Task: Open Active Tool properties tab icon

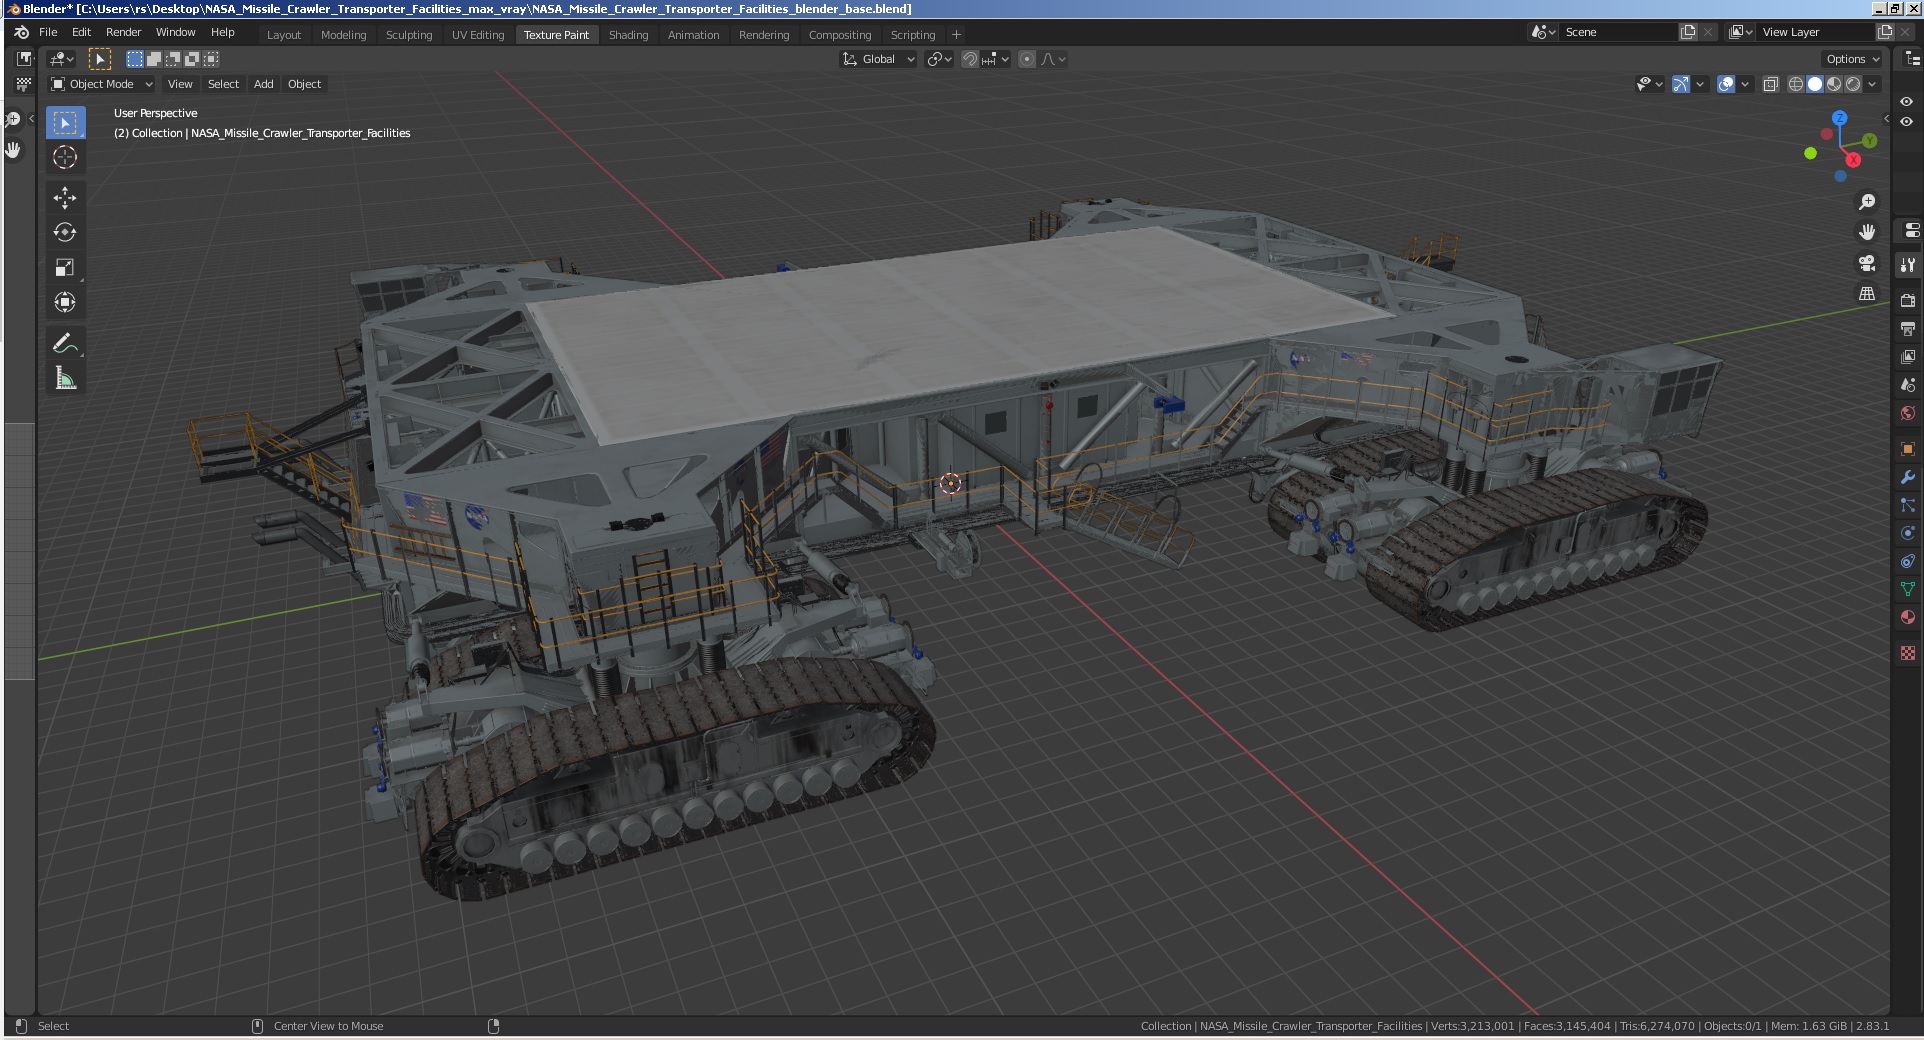Action: pos(1908,265)
